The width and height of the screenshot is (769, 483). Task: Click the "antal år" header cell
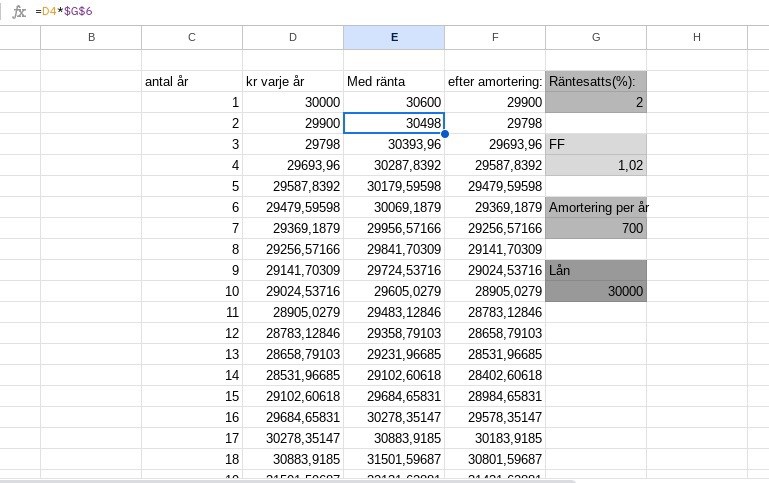(192, 81)
